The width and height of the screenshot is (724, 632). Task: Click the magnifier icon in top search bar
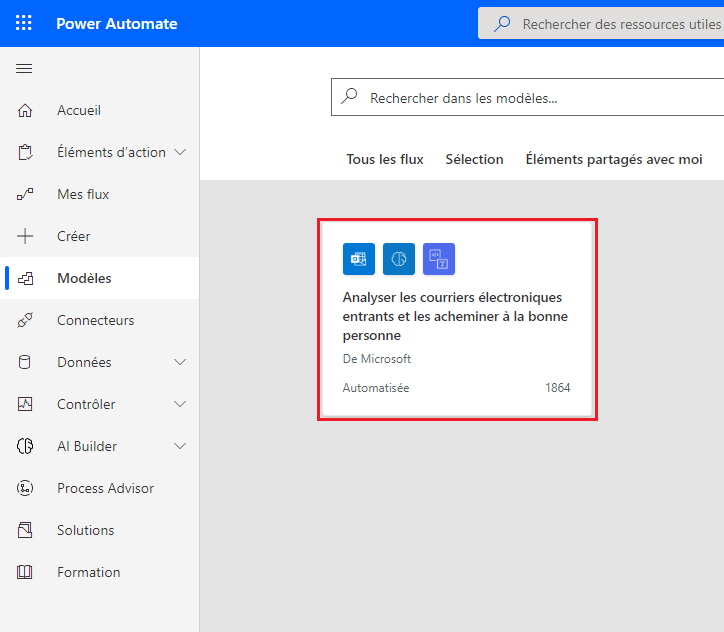[x=502, y=24]
